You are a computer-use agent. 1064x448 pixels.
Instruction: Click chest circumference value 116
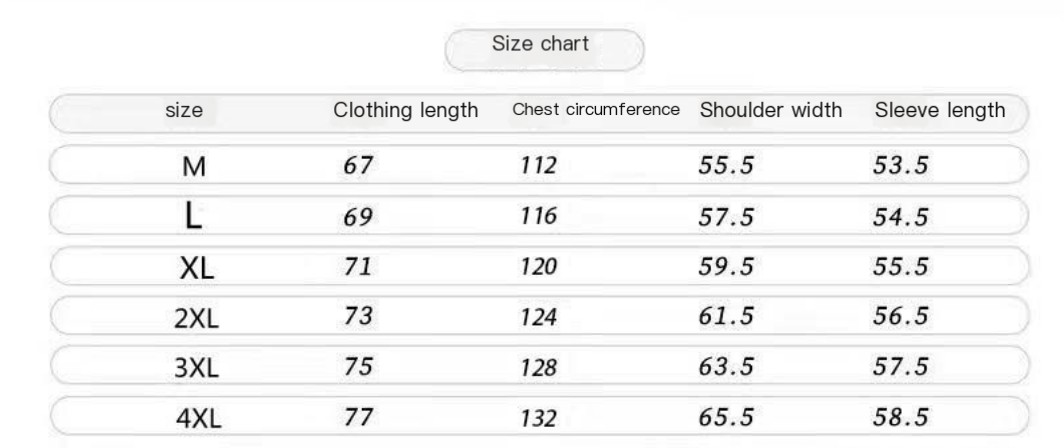pyautogui.click(x=538, y=217)
